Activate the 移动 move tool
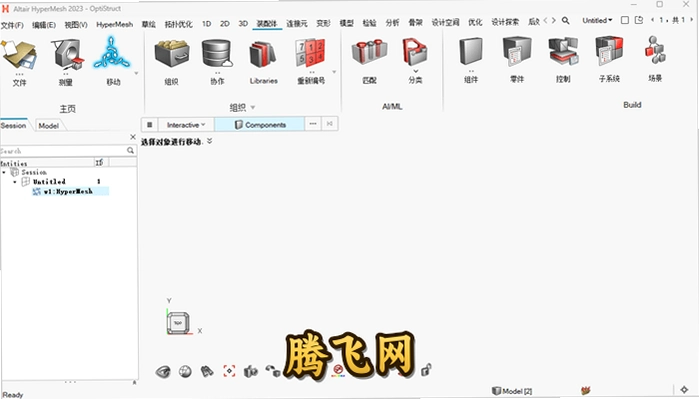699x399 pixels. (111, 53)
